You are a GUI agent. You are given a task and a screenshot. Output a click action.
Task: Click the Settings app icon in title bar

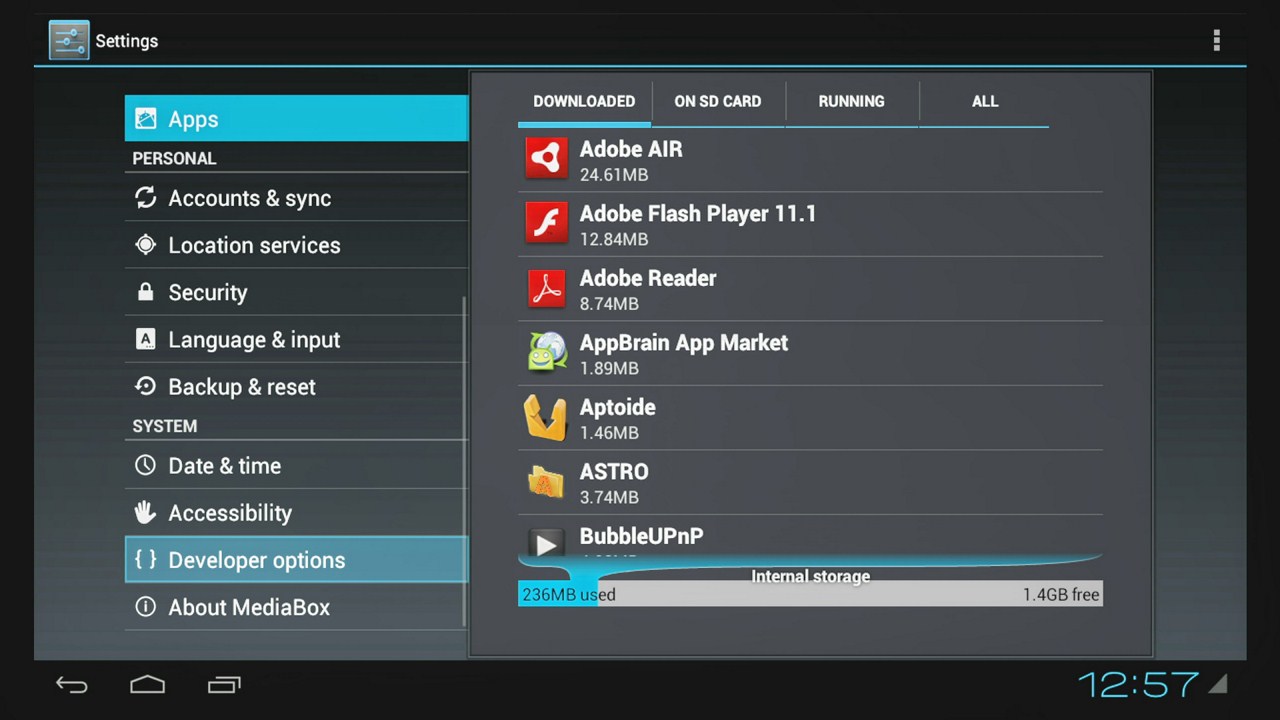[69, 40]
